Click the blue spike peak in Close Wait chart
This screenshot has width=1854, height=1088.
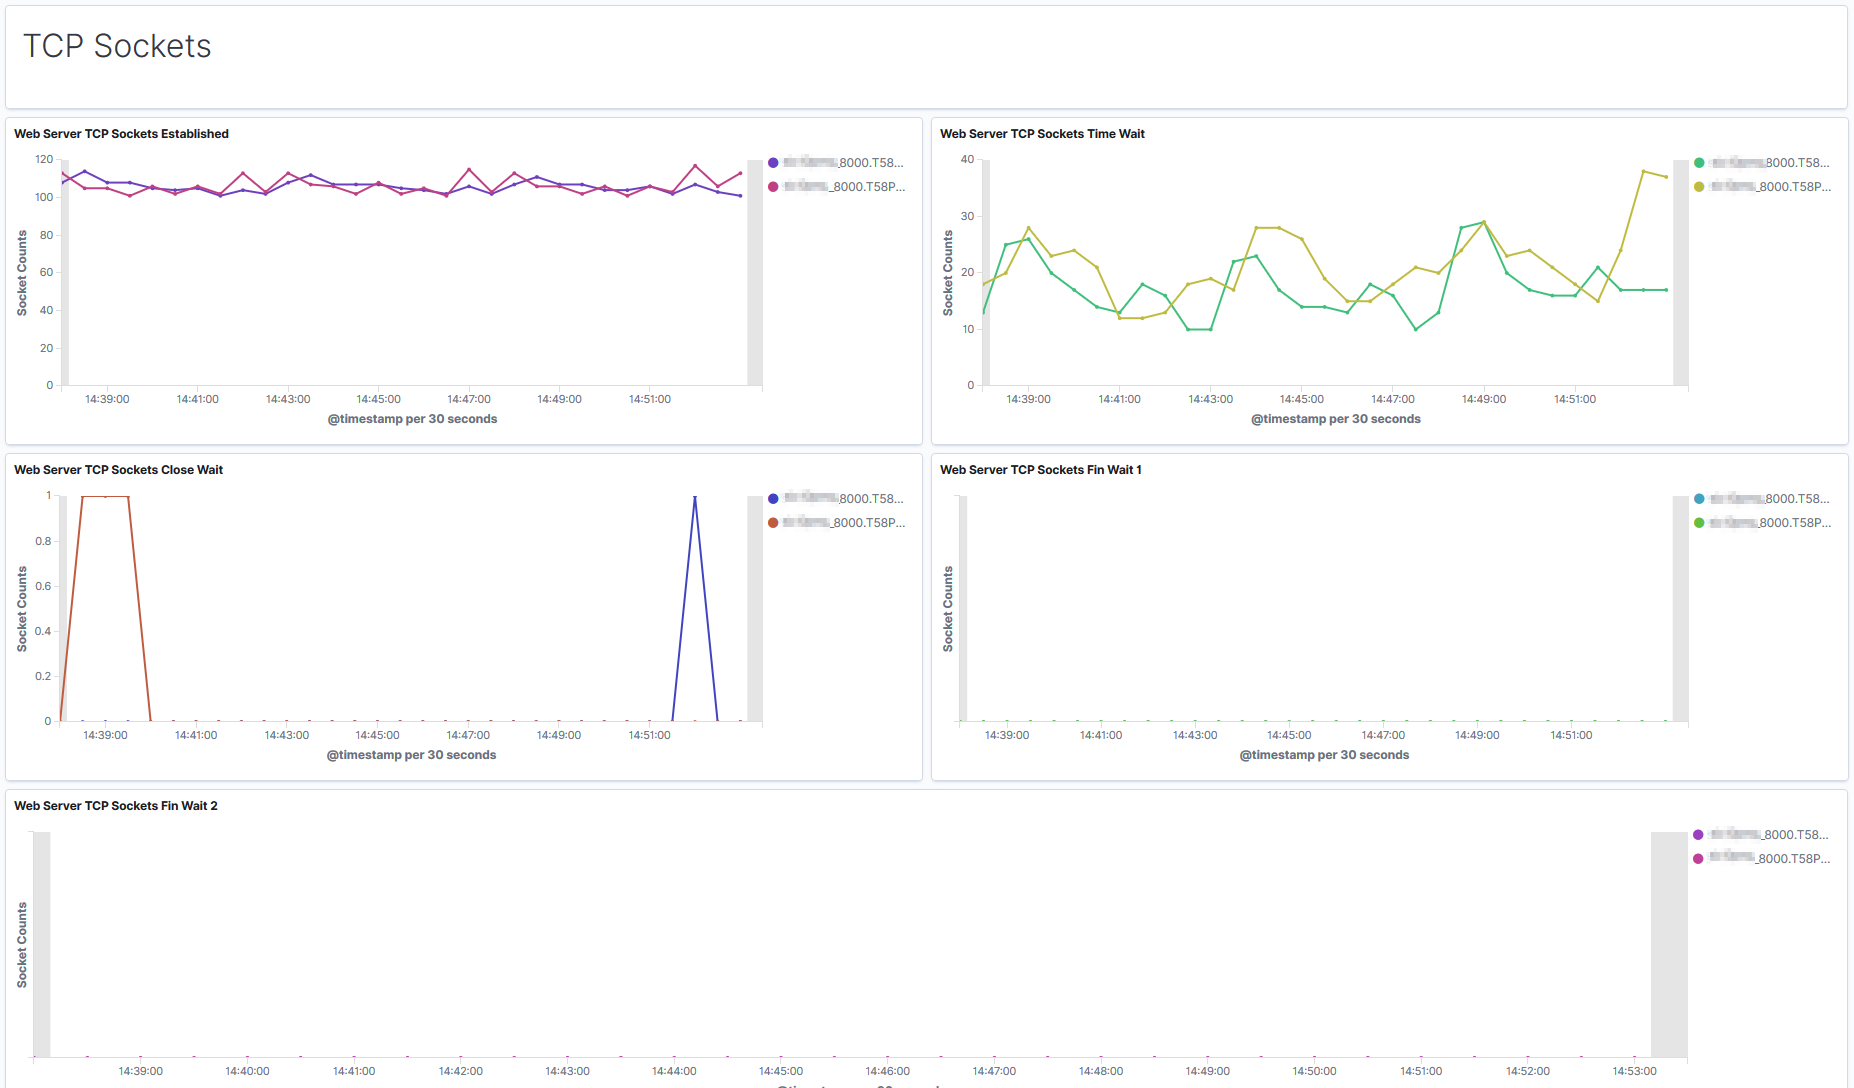(695, 497)
